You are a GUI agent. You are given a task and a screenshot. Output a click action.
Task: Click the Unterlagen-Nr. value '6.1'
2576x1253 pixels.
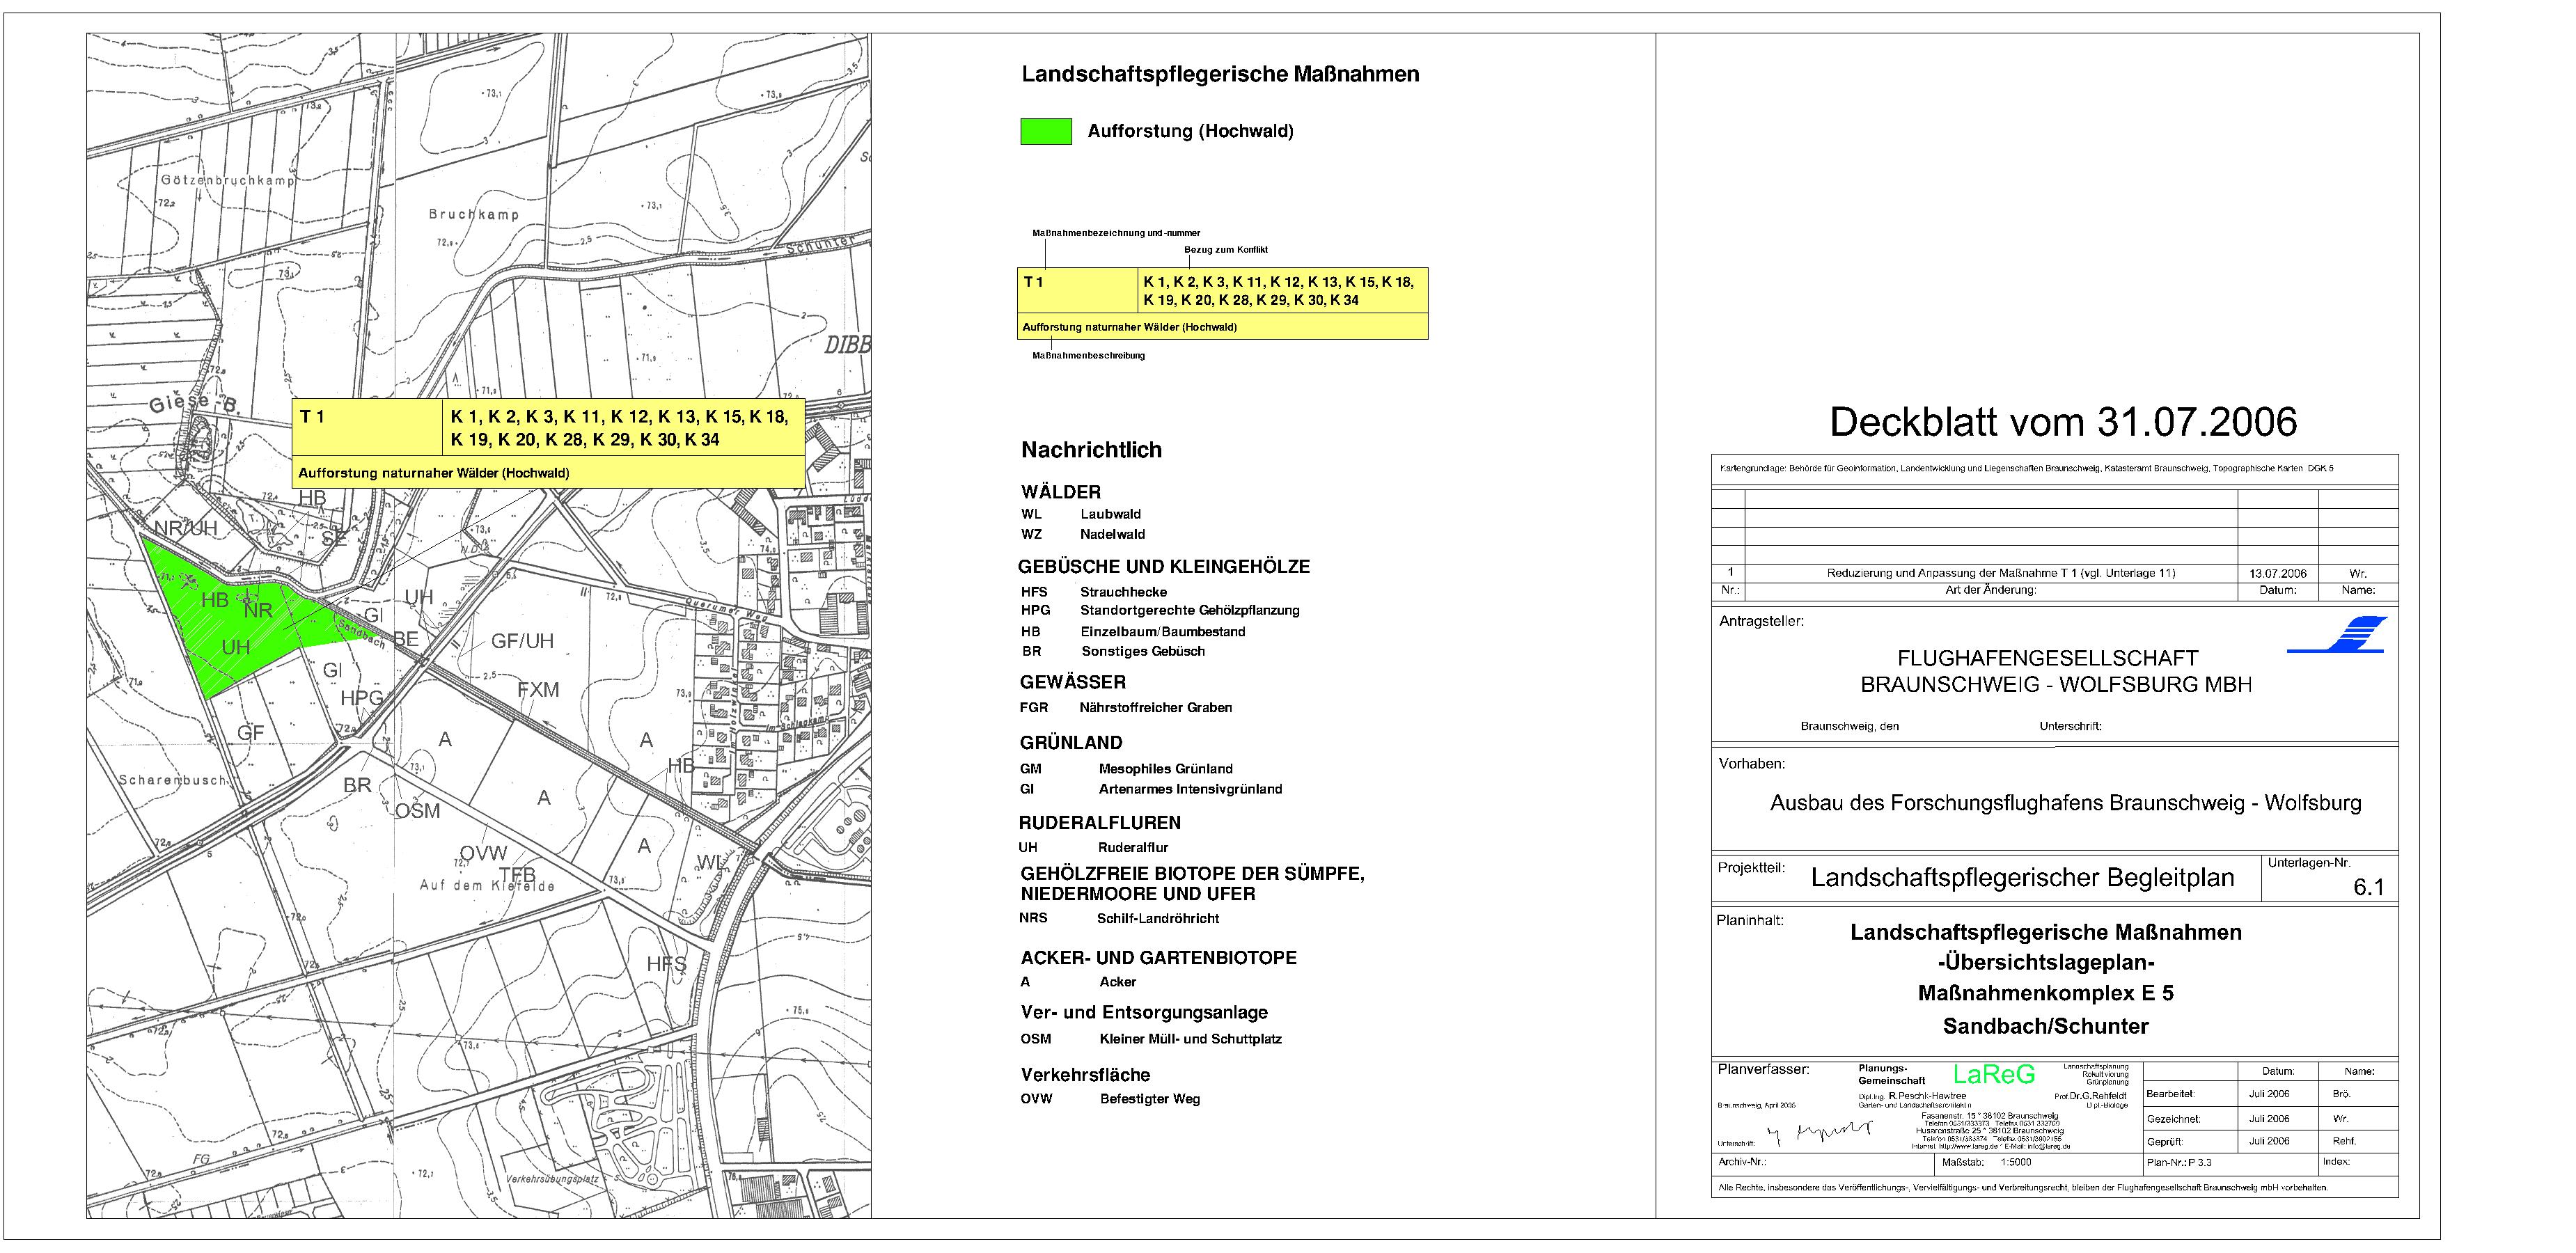(2369, 887)
